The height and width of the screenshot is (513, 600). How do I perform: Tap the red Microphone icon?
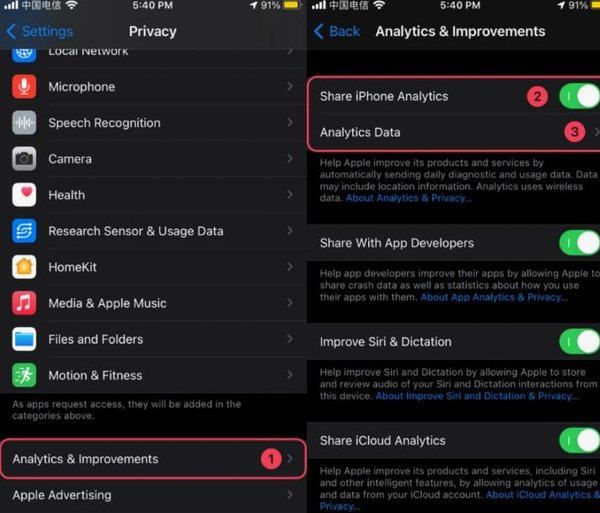tap(24, 86)
